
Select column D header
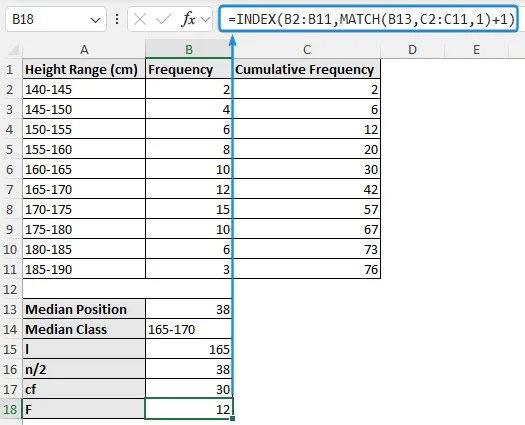pos(412,50)
